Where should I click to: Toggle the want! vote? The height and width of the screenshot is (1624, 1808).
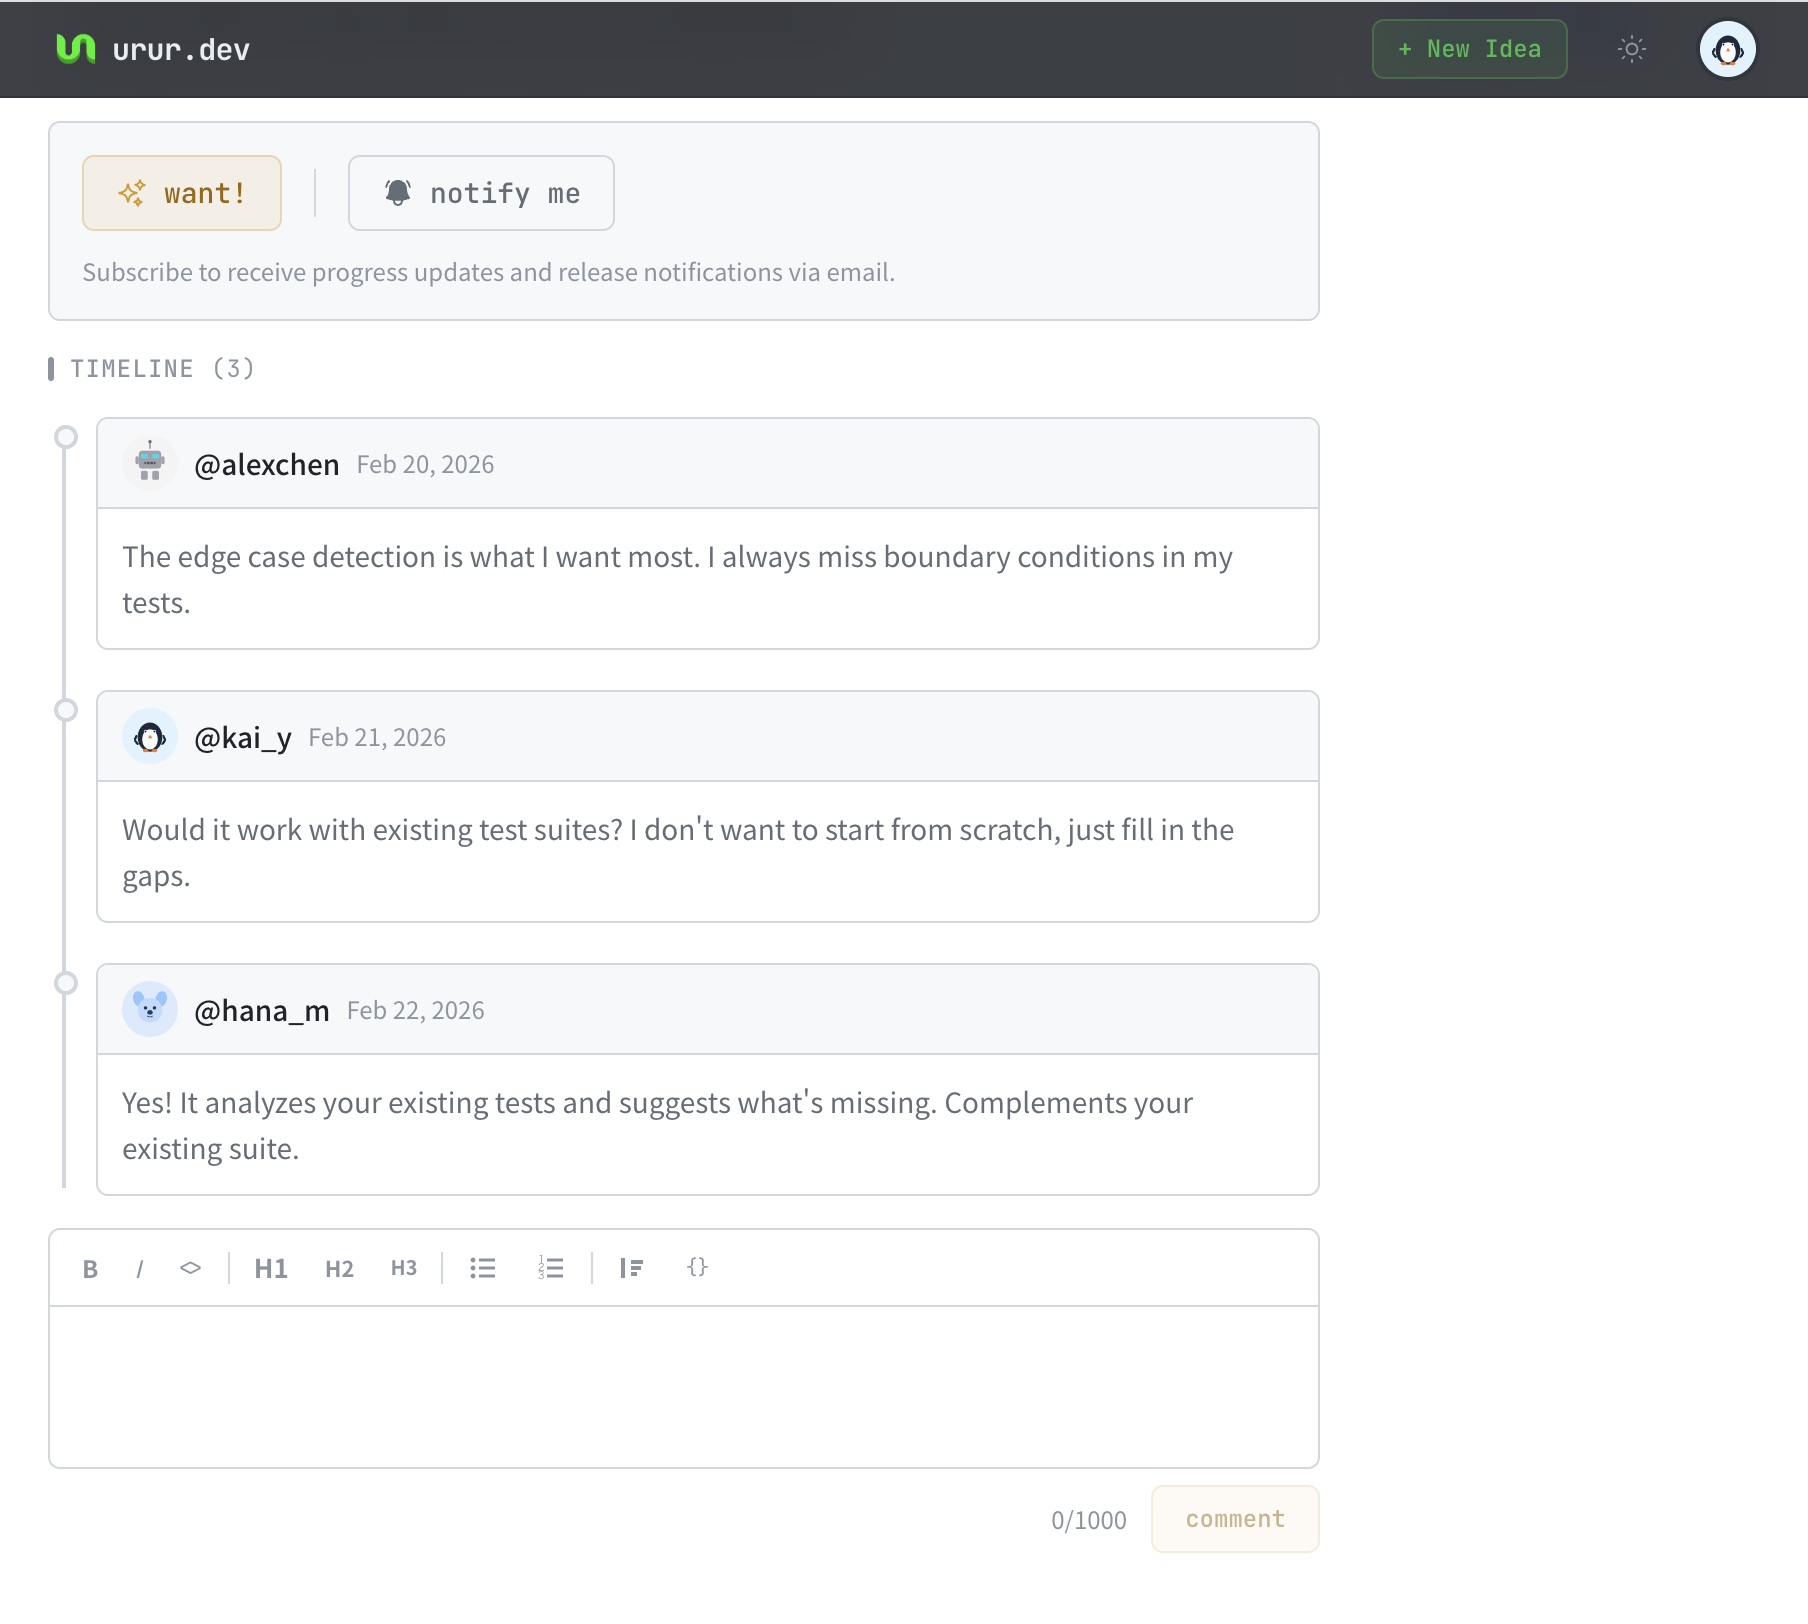coord(181,193)
